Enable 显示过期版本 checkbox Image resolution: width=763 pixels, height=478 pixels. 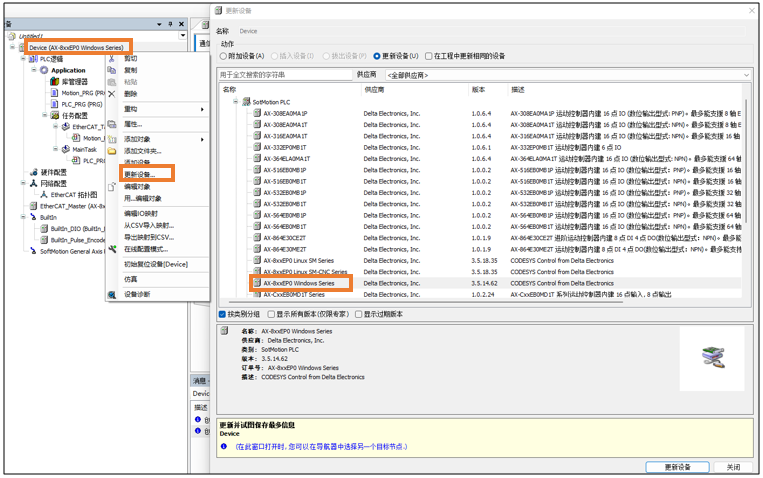click(x=359, y=314)
